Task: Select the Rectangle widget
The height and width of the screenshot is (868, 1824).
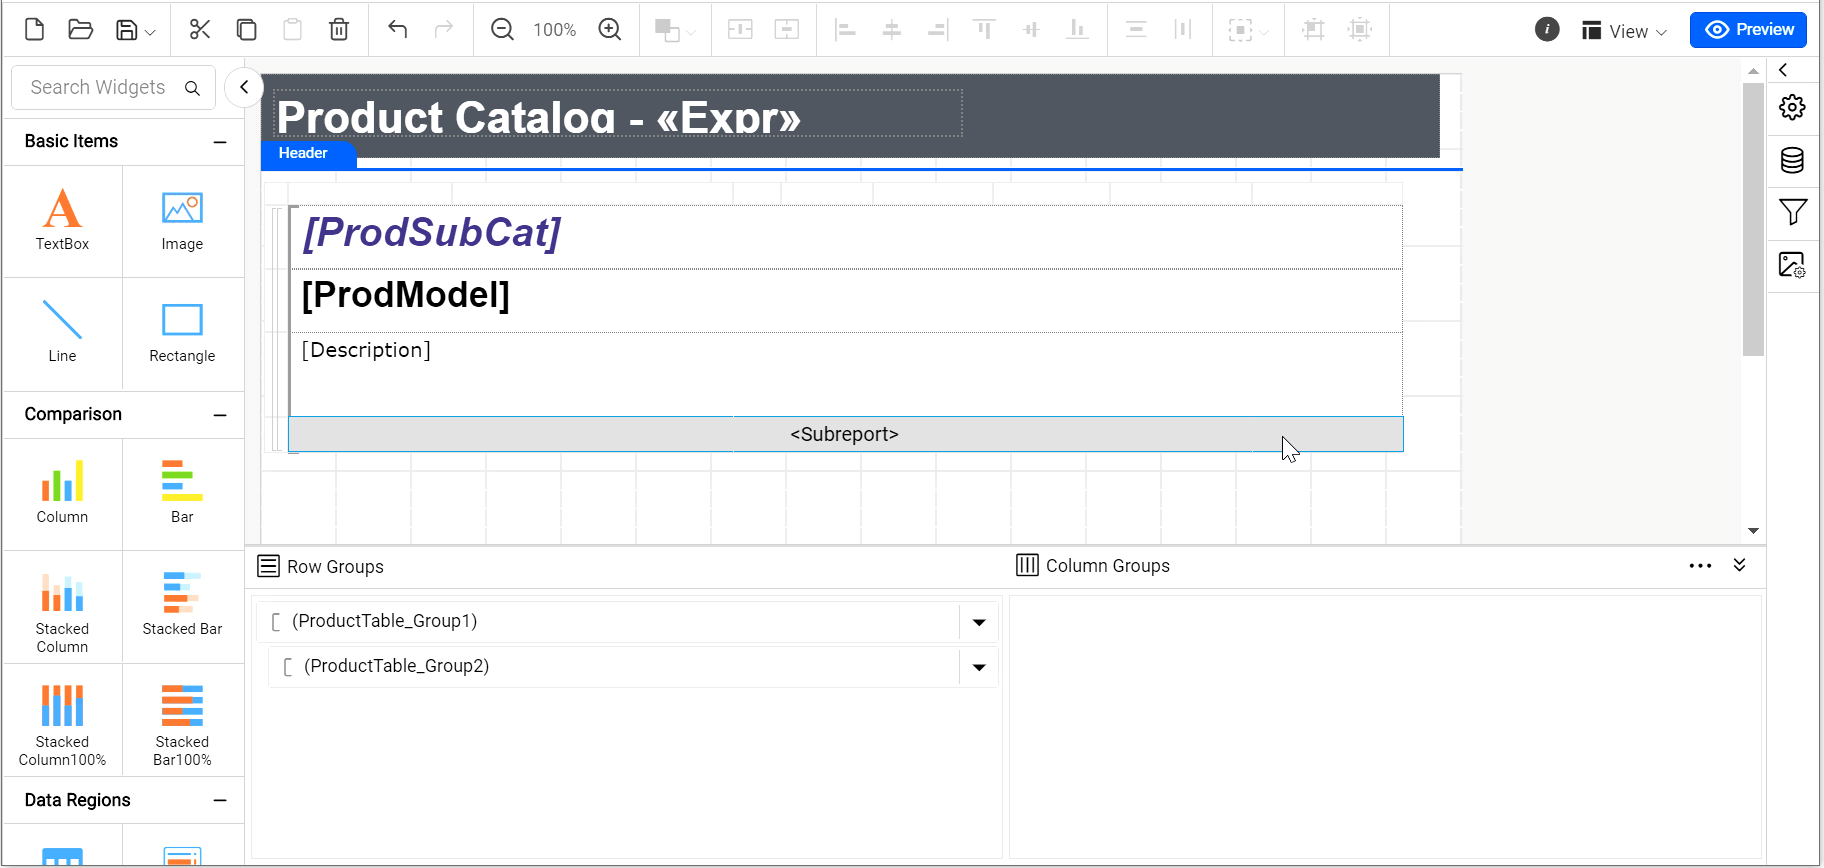Action: click(182, 333)
